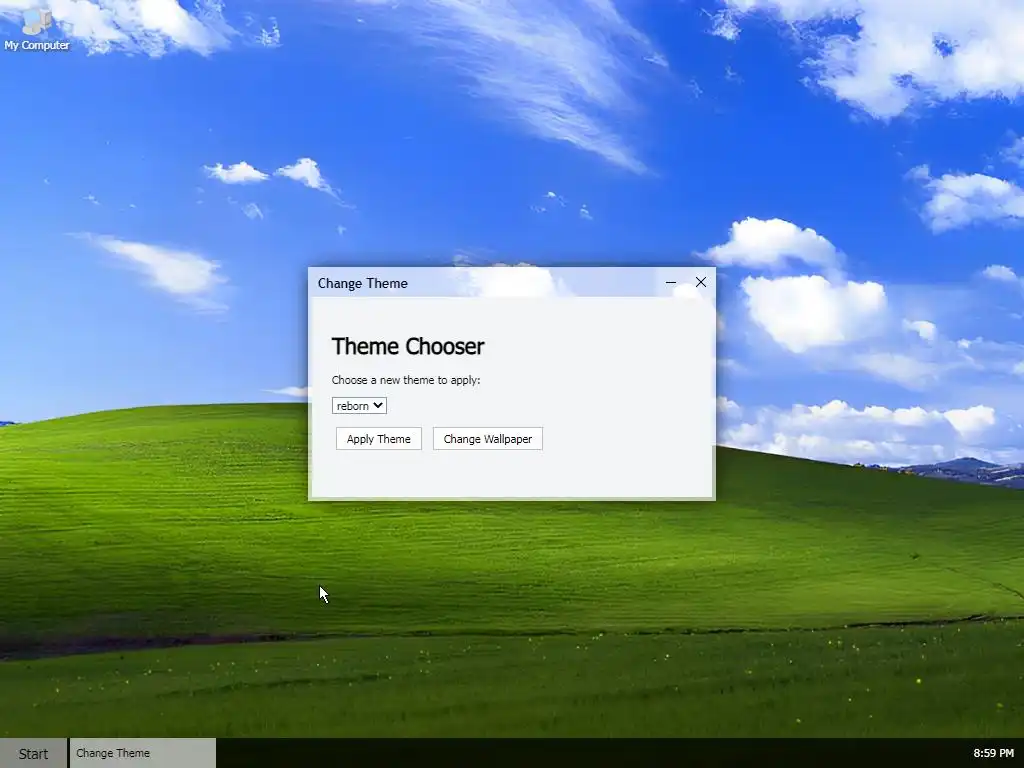Close the Change Theme window
Viewport: 1024px width, 768px height.
pyautogui.click(x=701, y=282)
